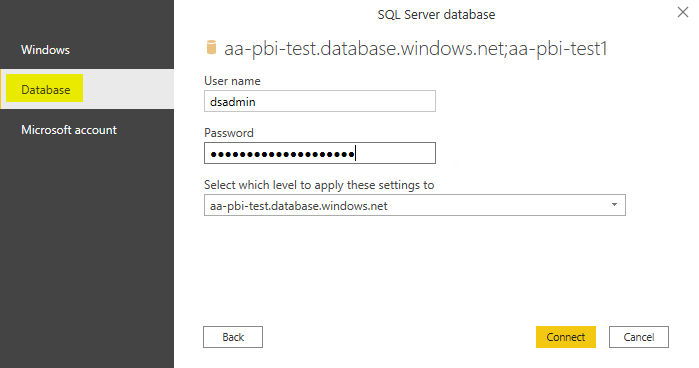Open the settings level combo box
Image resolution: width=699 pixels, height=368 pixels.
point(415,205)
